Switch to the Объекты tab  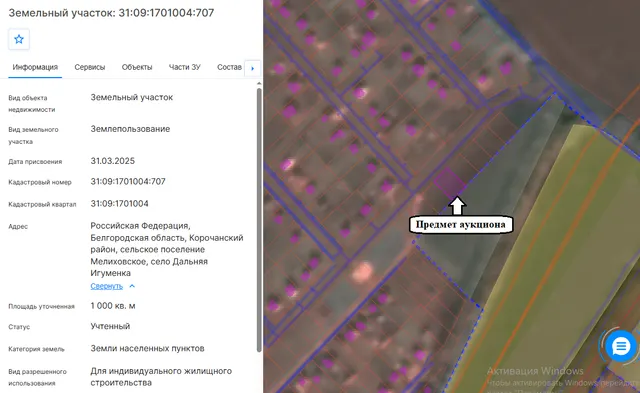[137, 67]
